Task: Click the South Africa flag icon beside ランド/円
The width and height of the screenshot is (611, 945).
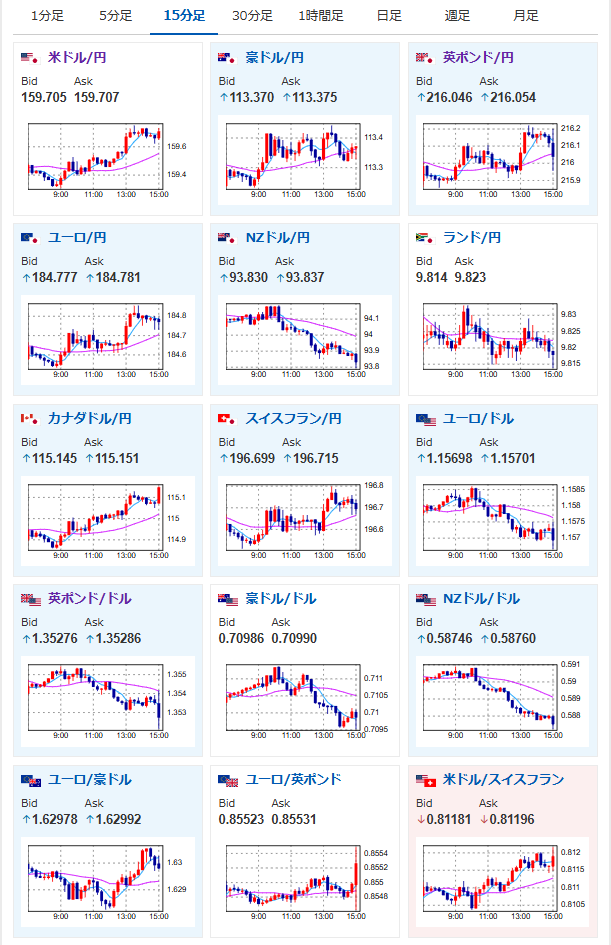Action: 425,238
